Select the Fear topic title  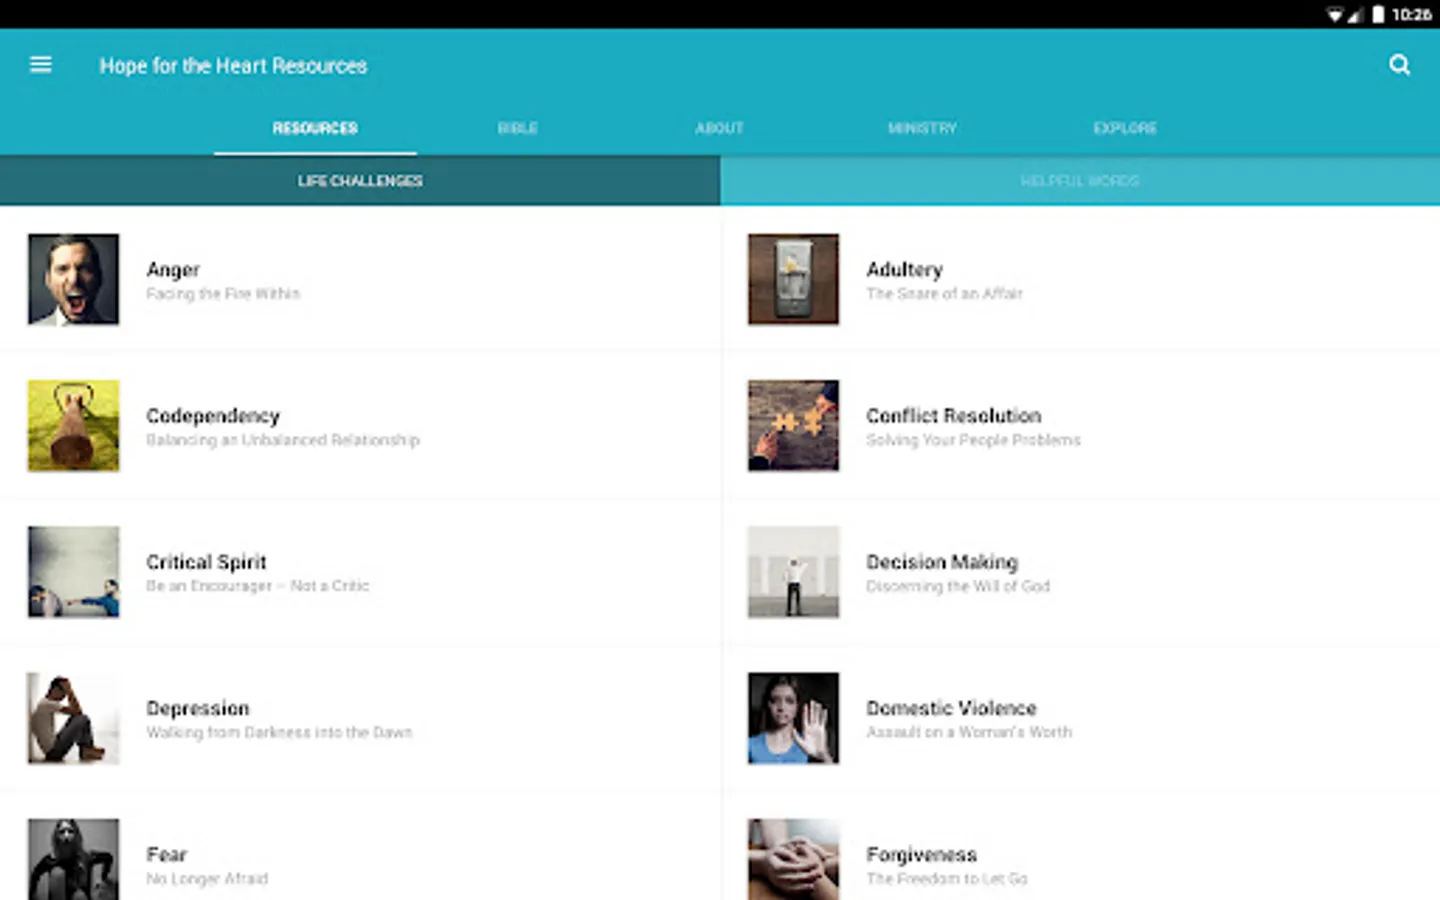click(167, 855)
